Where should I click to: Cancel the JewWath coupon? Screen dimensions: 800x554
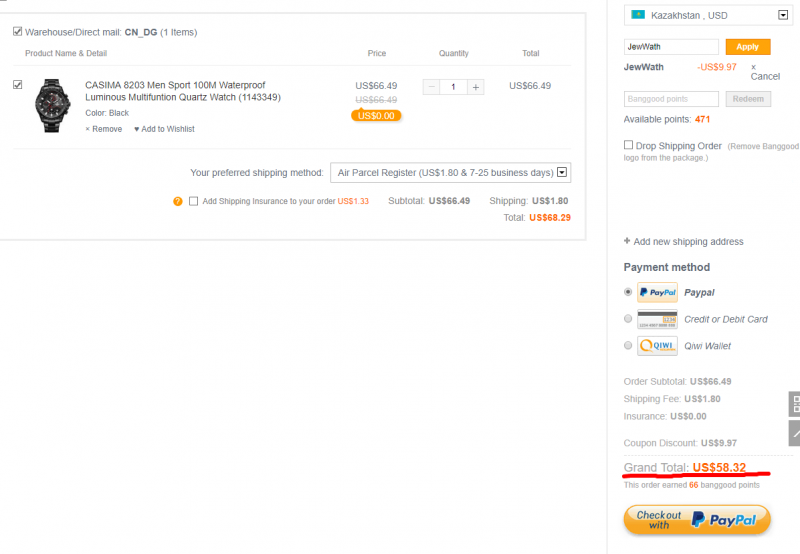coord(765,72)
